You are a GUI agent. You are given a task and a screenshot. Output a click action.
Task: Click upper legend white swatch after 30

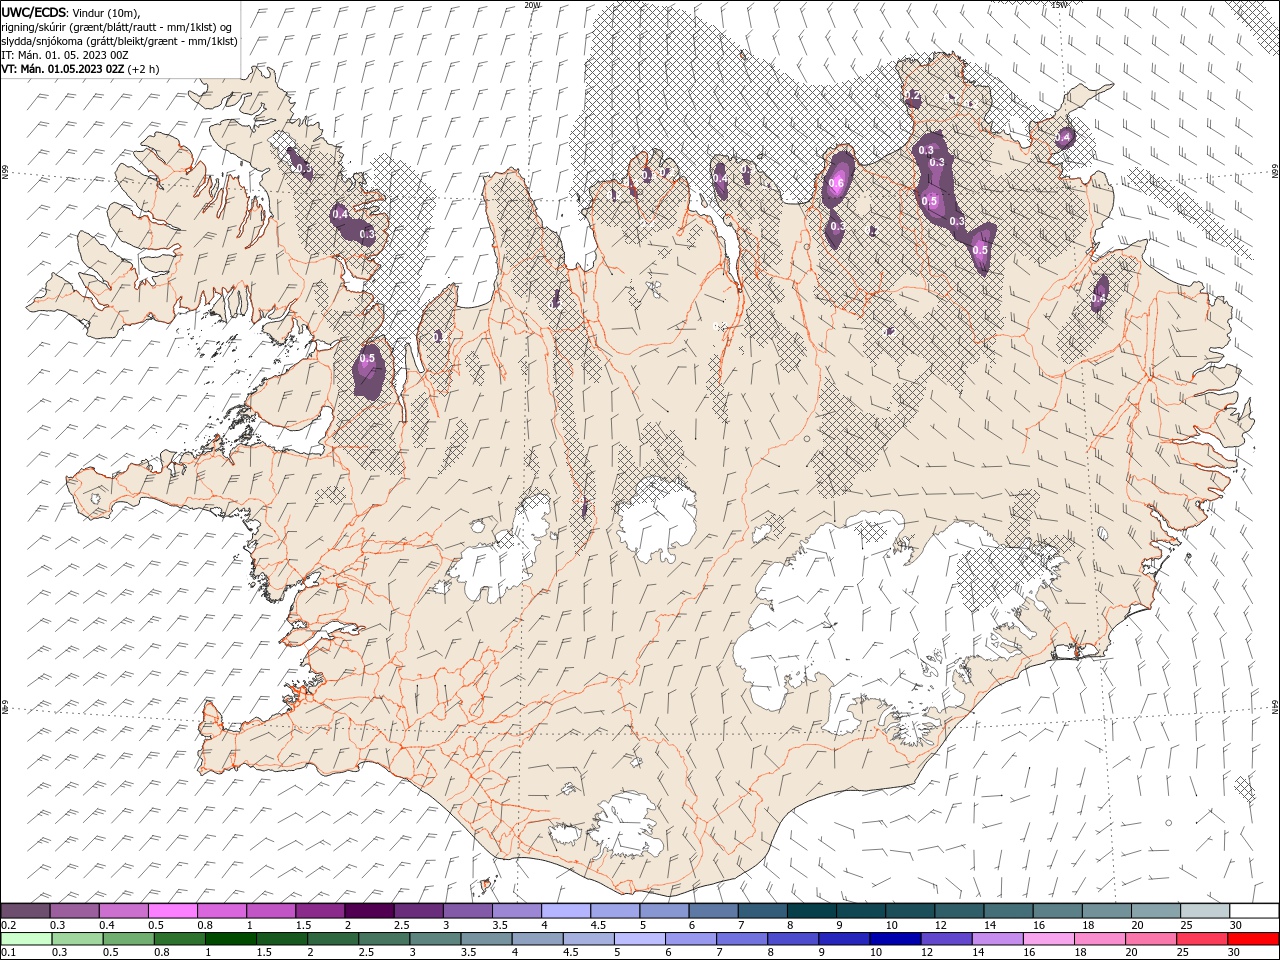tap(1254, 911)
